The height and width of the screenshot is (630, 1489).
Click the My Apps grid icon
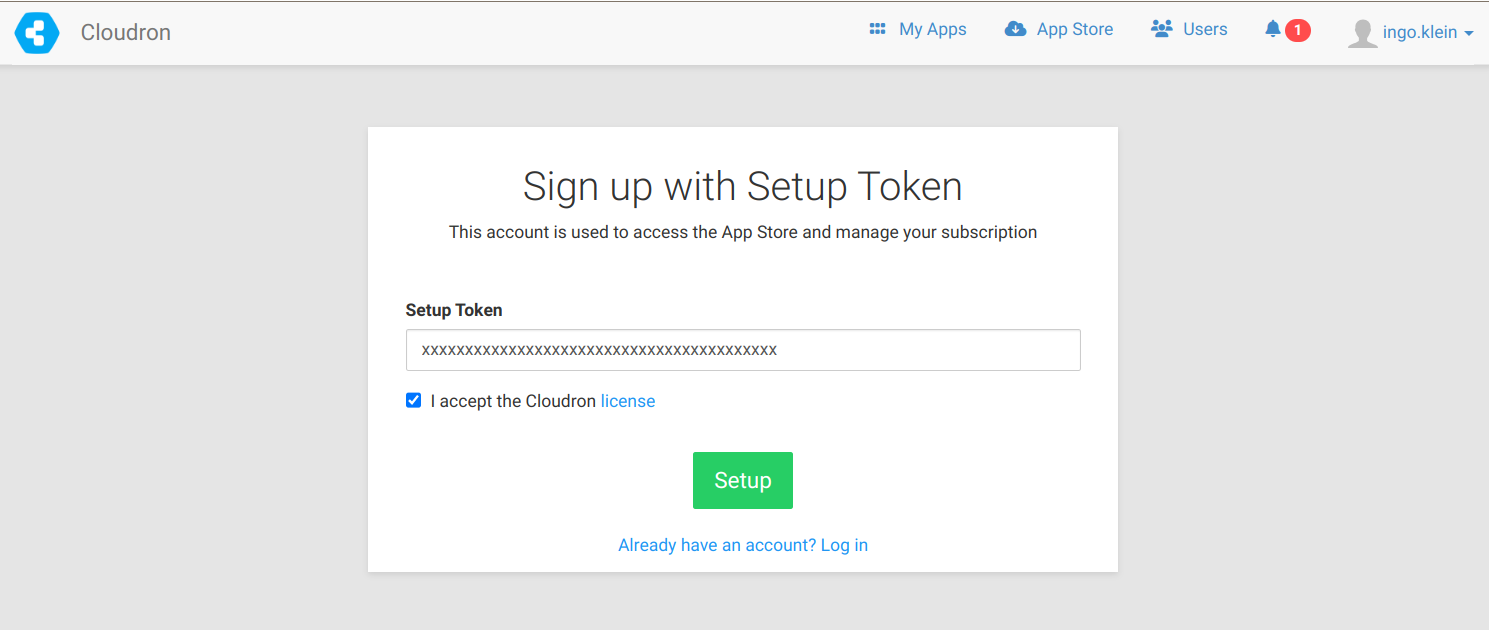click(878, 29)
